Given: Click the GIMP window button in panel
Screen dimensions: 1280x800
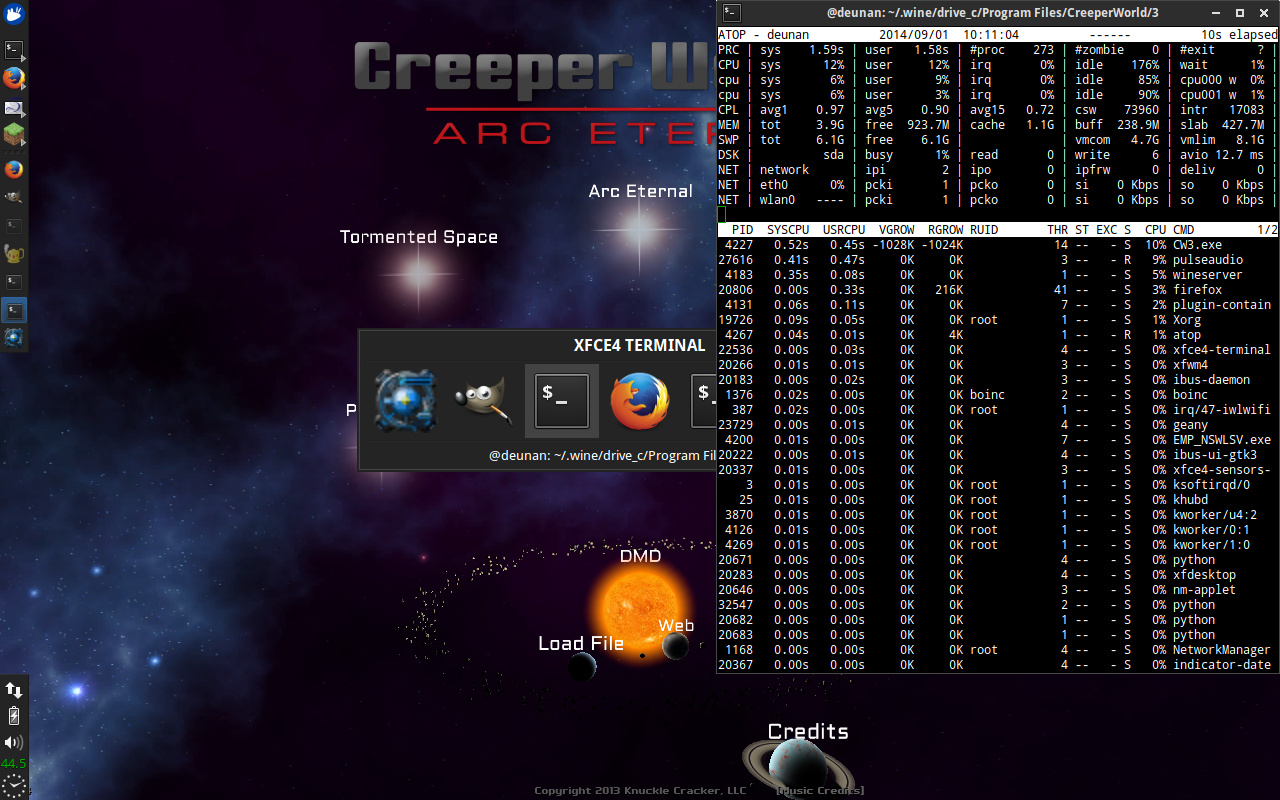Looking at the screenshot, I should point(14,197).
